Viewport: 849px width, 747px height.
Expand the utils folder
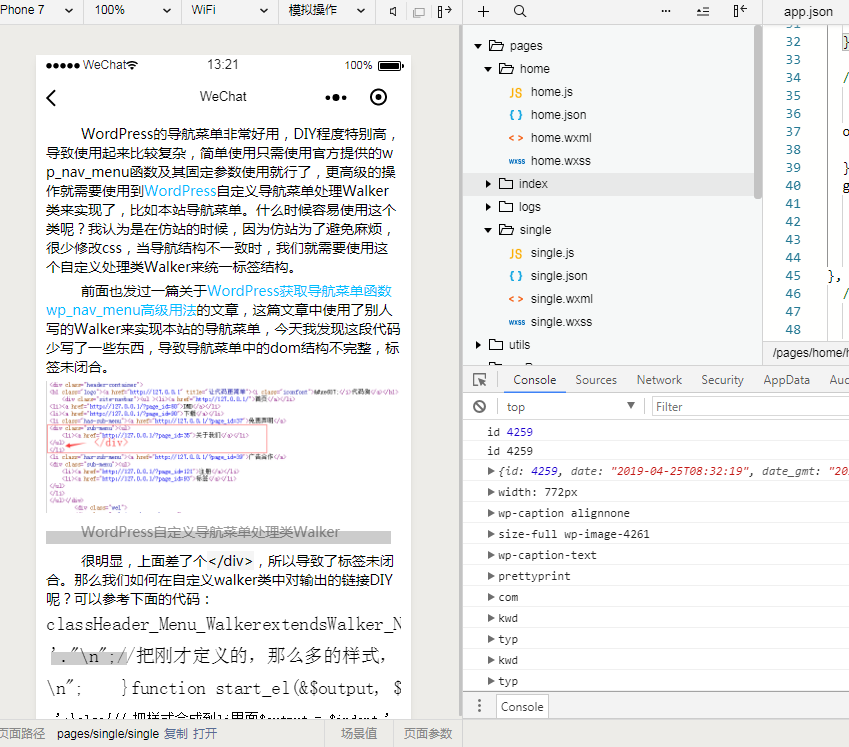coord(478,345)
